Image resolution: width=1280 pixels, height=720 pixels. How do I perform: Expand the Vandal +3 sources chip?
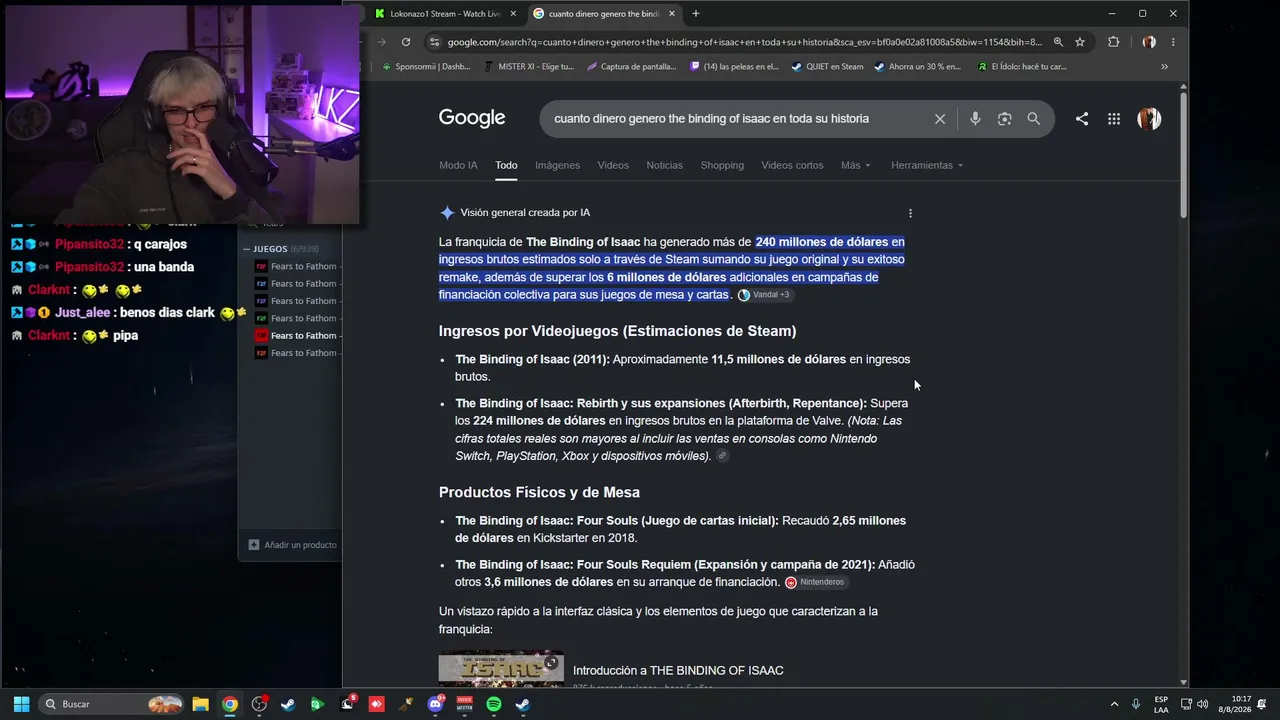click(x=764, y=295)
